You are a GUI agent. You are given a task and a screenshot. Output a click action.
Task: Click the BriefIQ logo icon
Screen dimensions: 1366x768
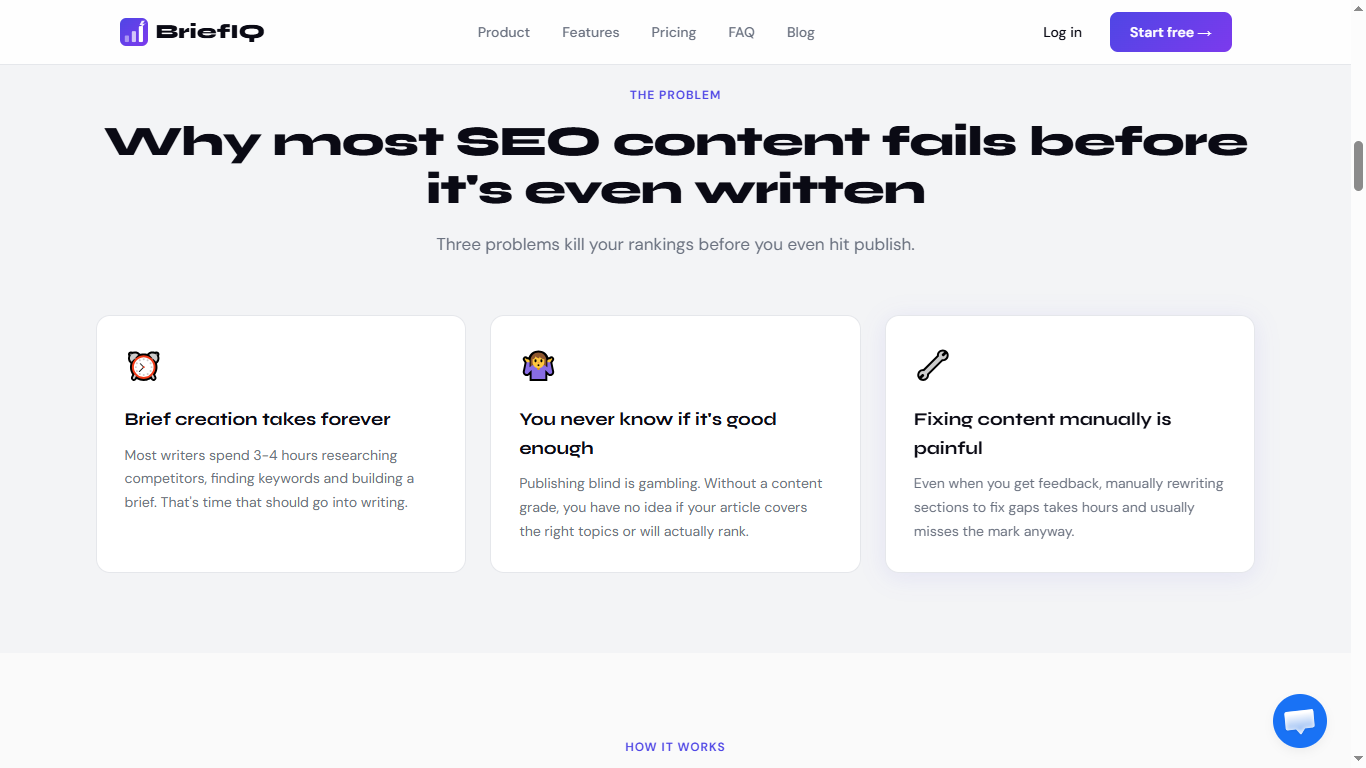pos(134,32)
